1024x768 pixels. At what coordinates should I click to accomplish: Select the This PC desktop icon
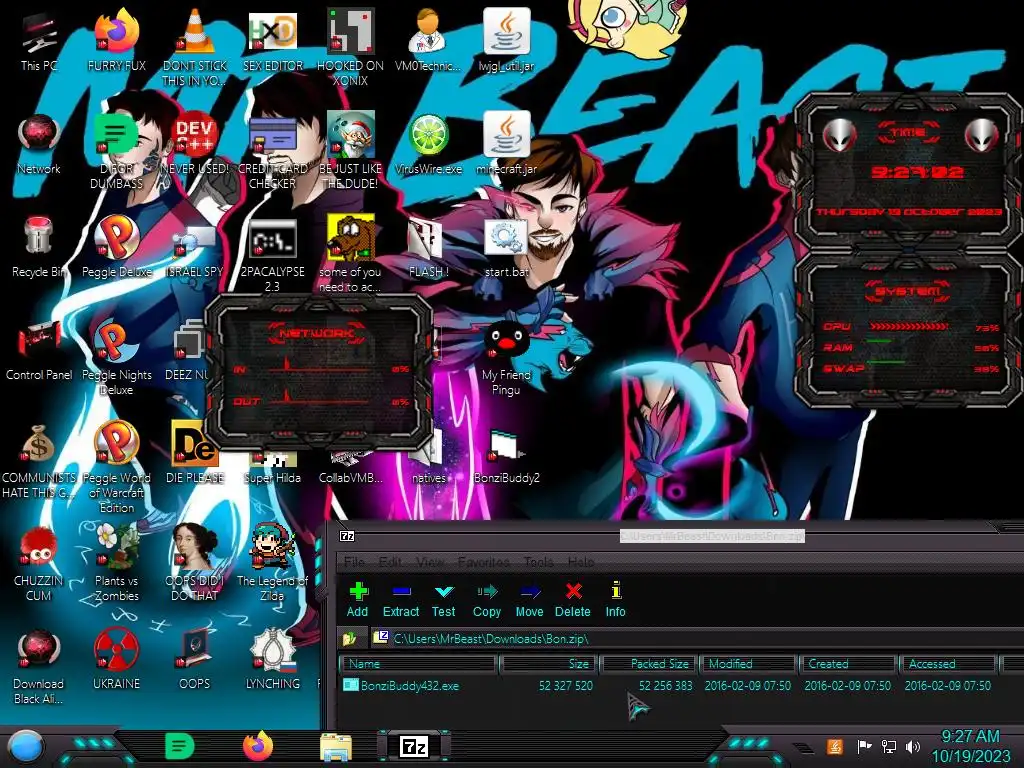pyautogui.click(x=39, y=40)
